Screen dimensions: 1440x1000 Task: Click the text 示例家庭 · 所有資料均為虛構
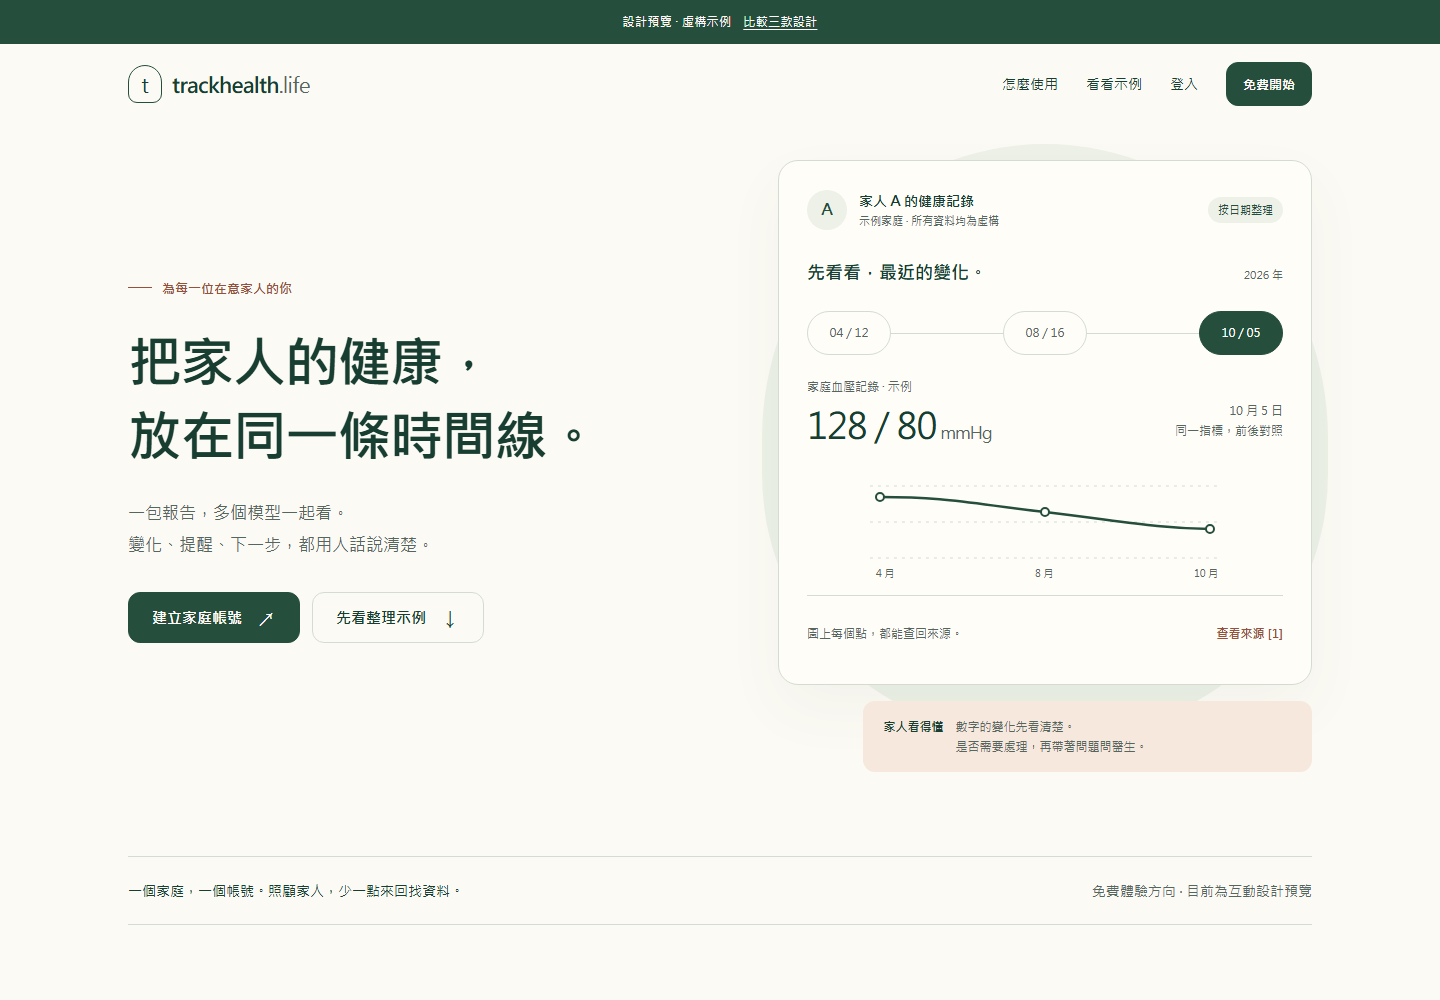(x=929, y=221)
